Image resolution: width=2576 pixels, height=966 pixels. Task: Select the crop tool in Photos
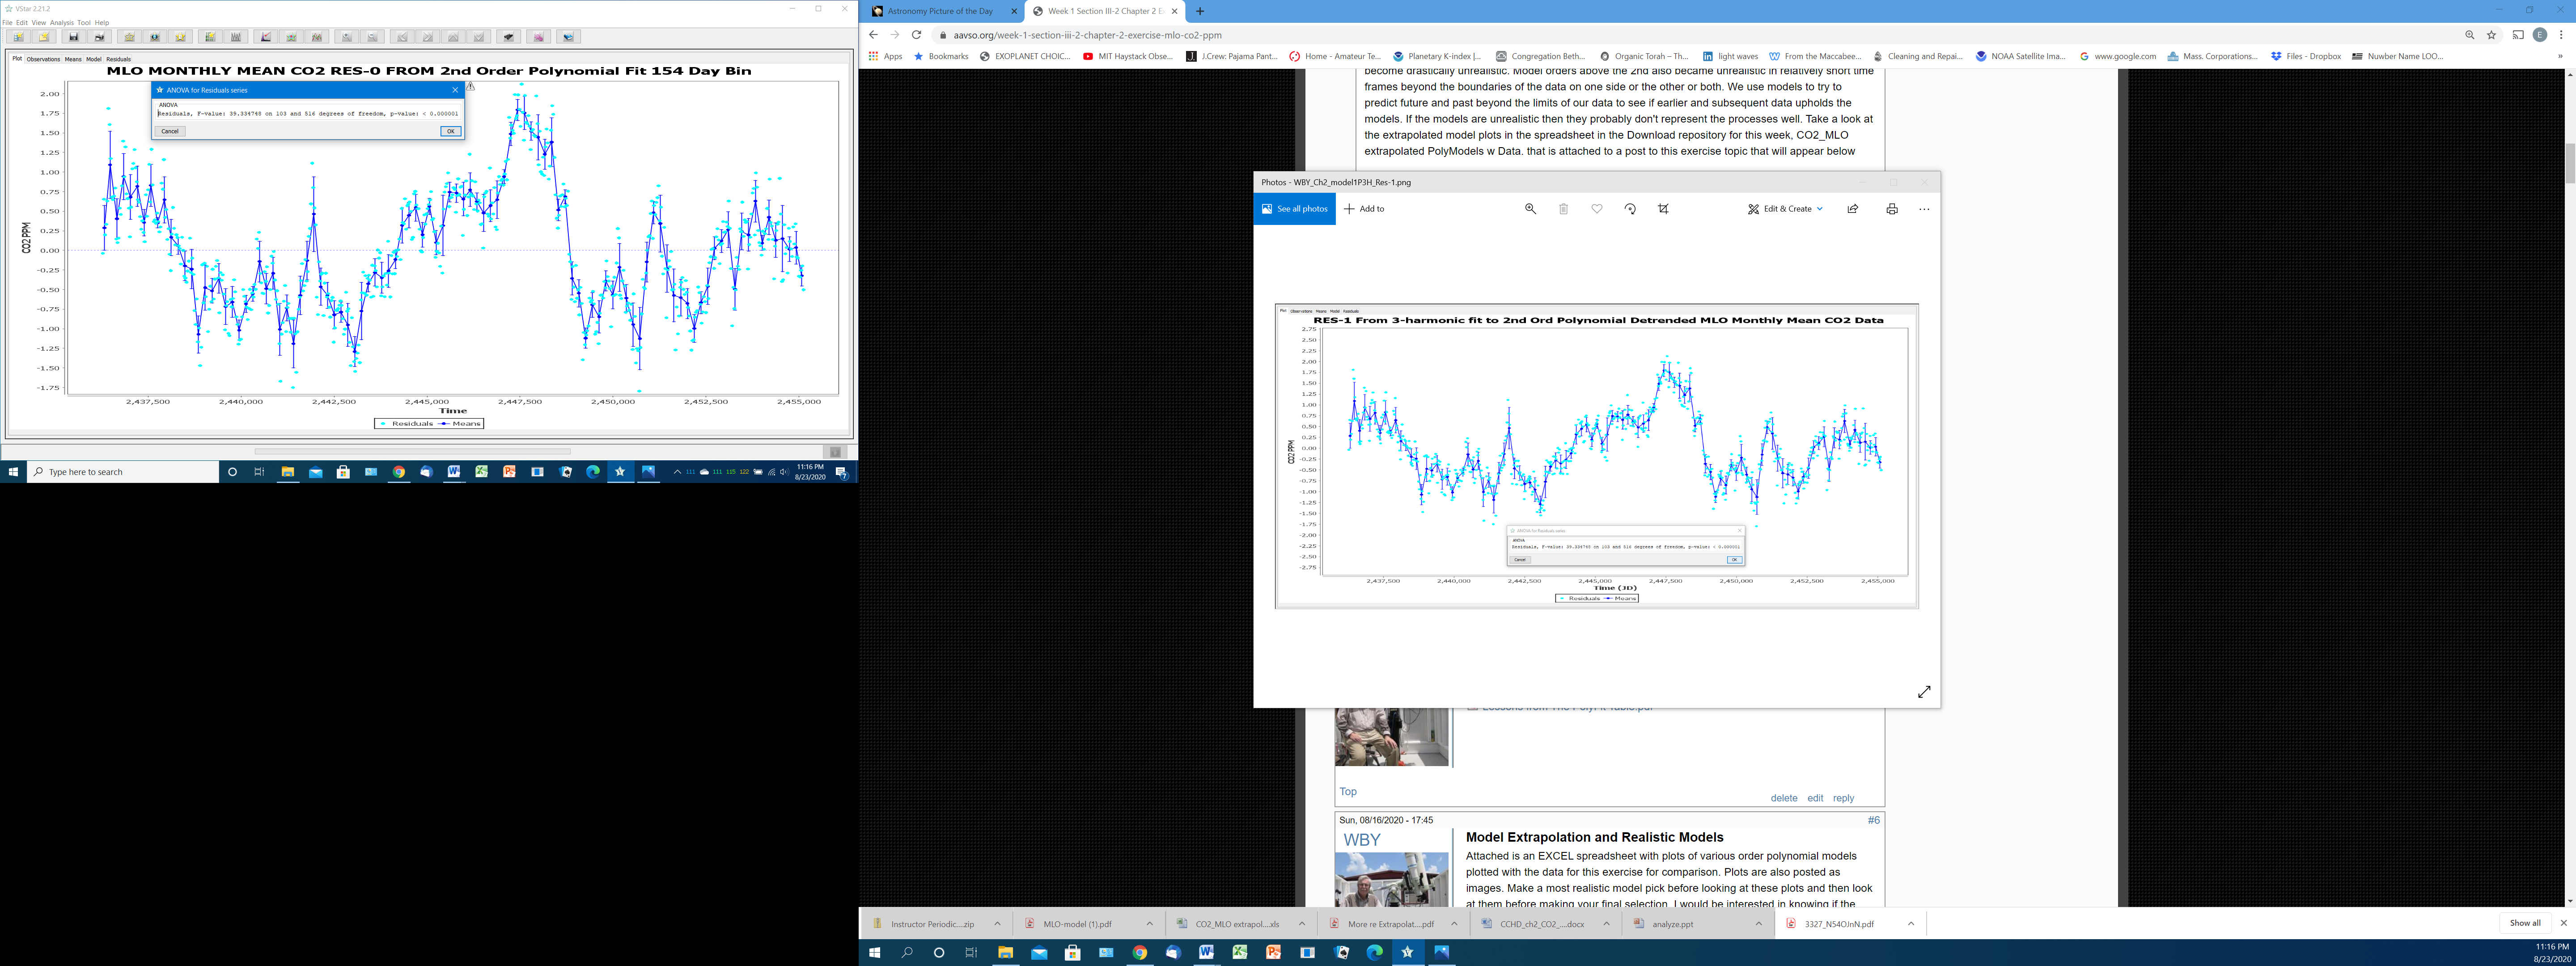(1663, 209)
